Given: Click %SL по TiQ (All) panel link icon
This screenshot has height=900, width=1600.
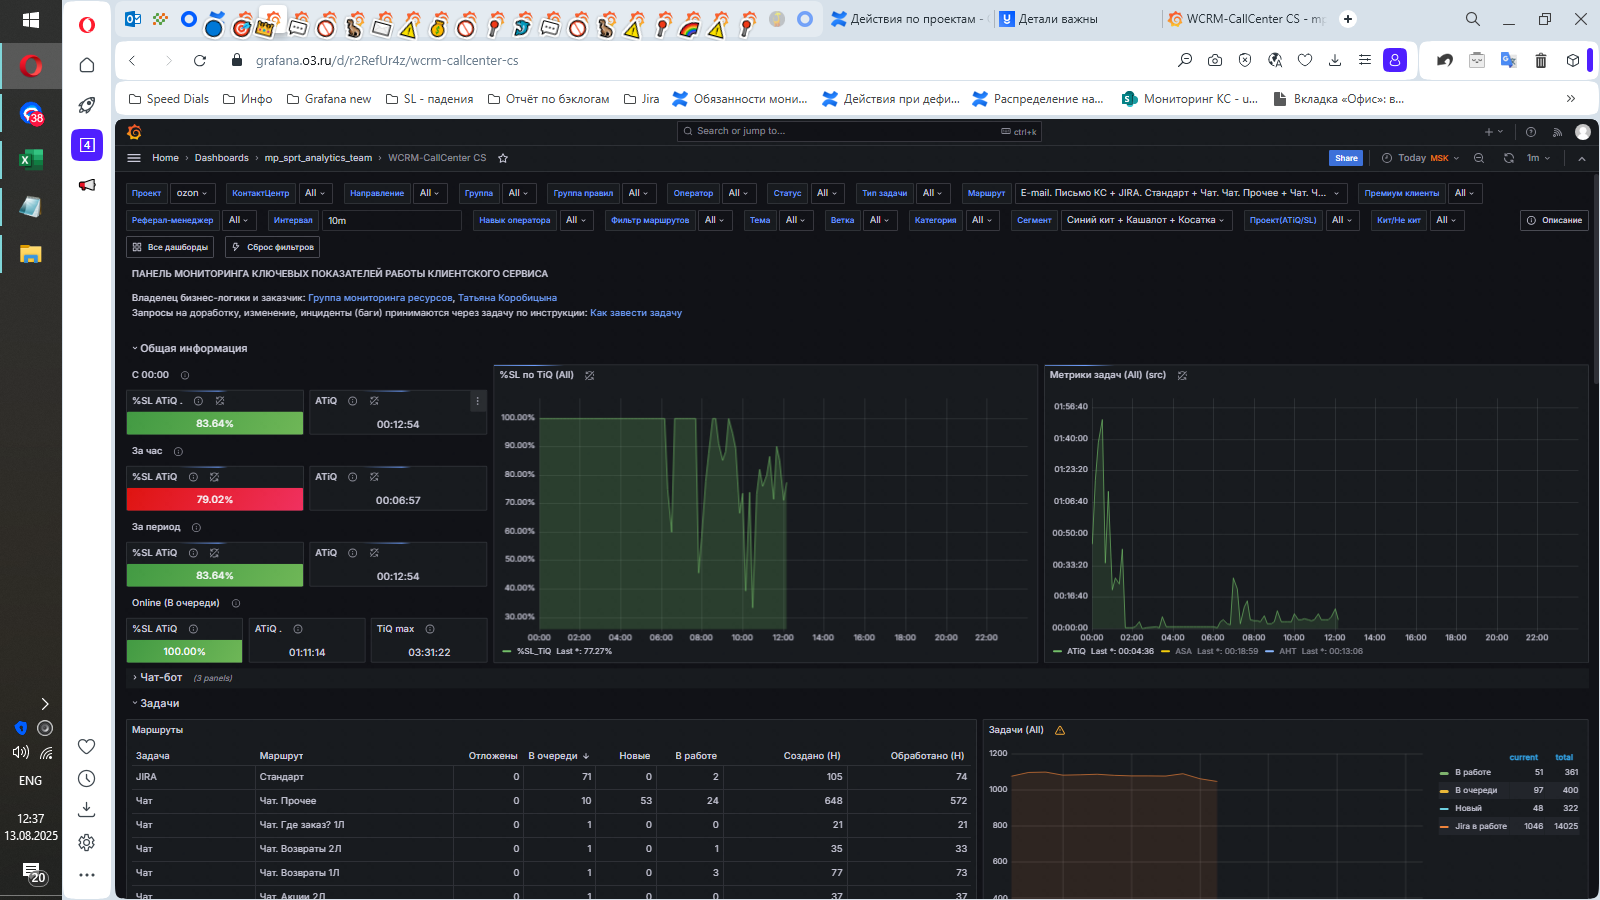Looking at the screenshot, I should pyautogui.click(x=590, y=375).
